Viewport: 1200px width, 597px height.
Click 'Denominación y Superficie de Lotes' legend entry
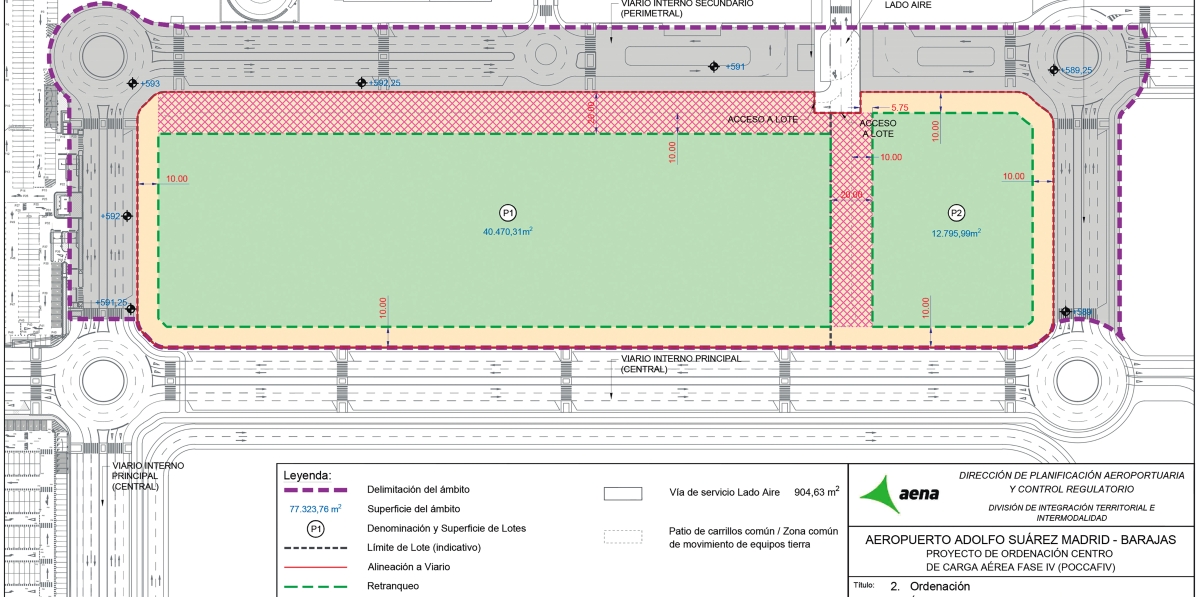(x=447, y=528)
